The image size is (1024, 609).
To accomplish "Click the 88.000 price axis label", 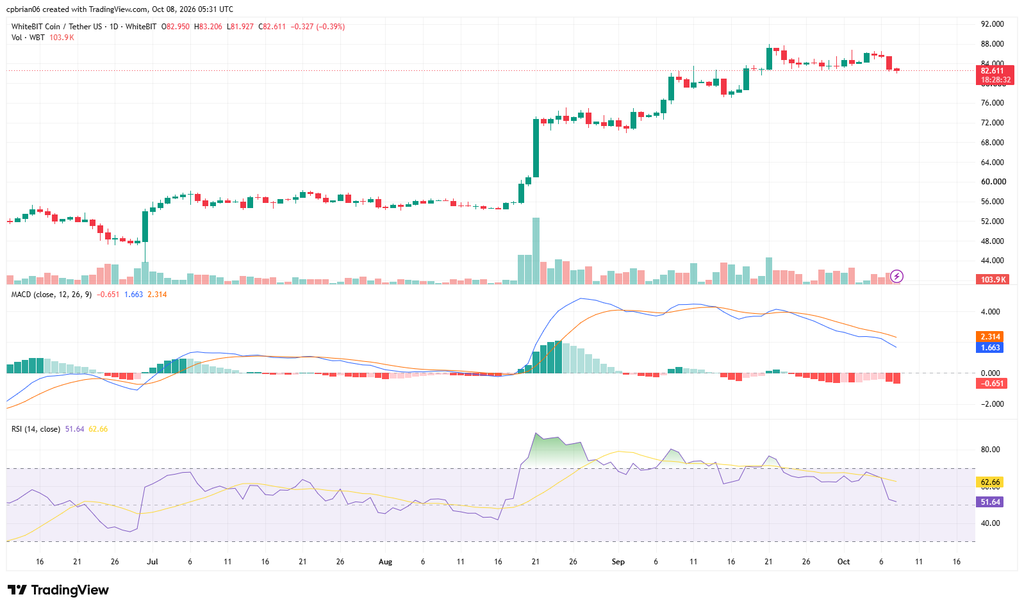I will pyautogui.click(x=992, y=44).
